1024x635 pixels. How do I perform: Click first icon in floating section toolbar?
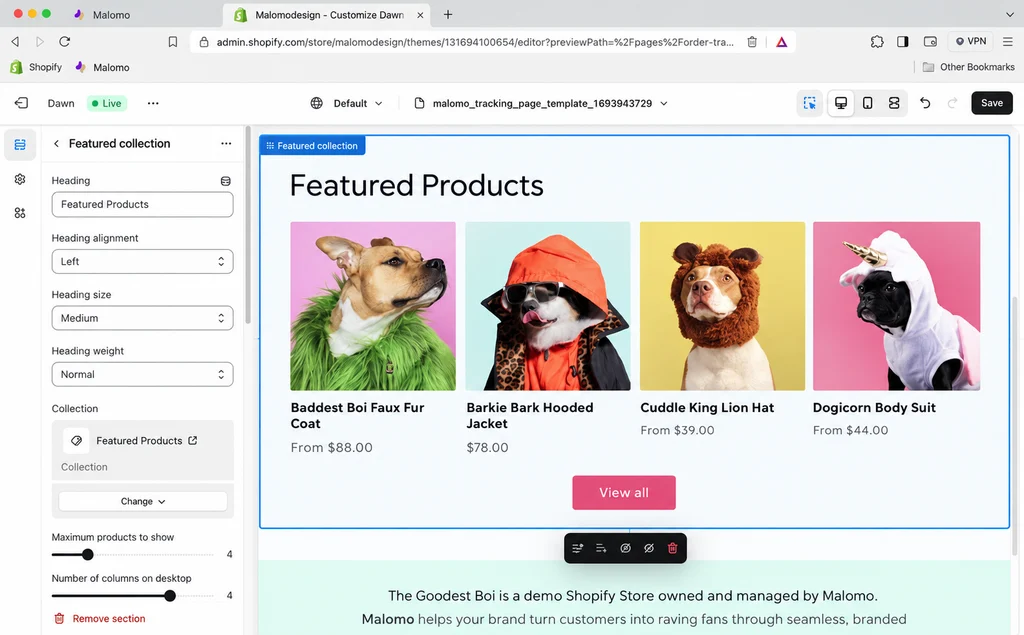pyautogui.click(x=577, y=548)
